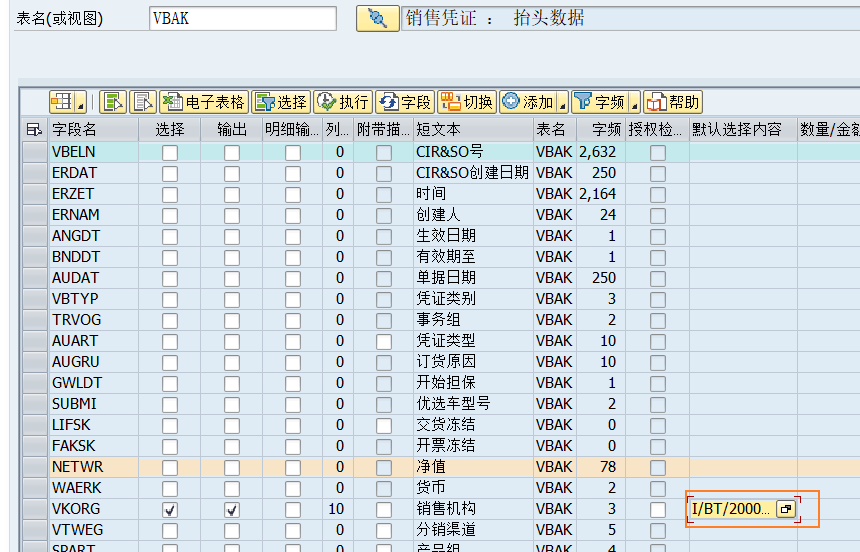Sort by the 字段名 column header
860x552 pixels.
tap(93, 129)
